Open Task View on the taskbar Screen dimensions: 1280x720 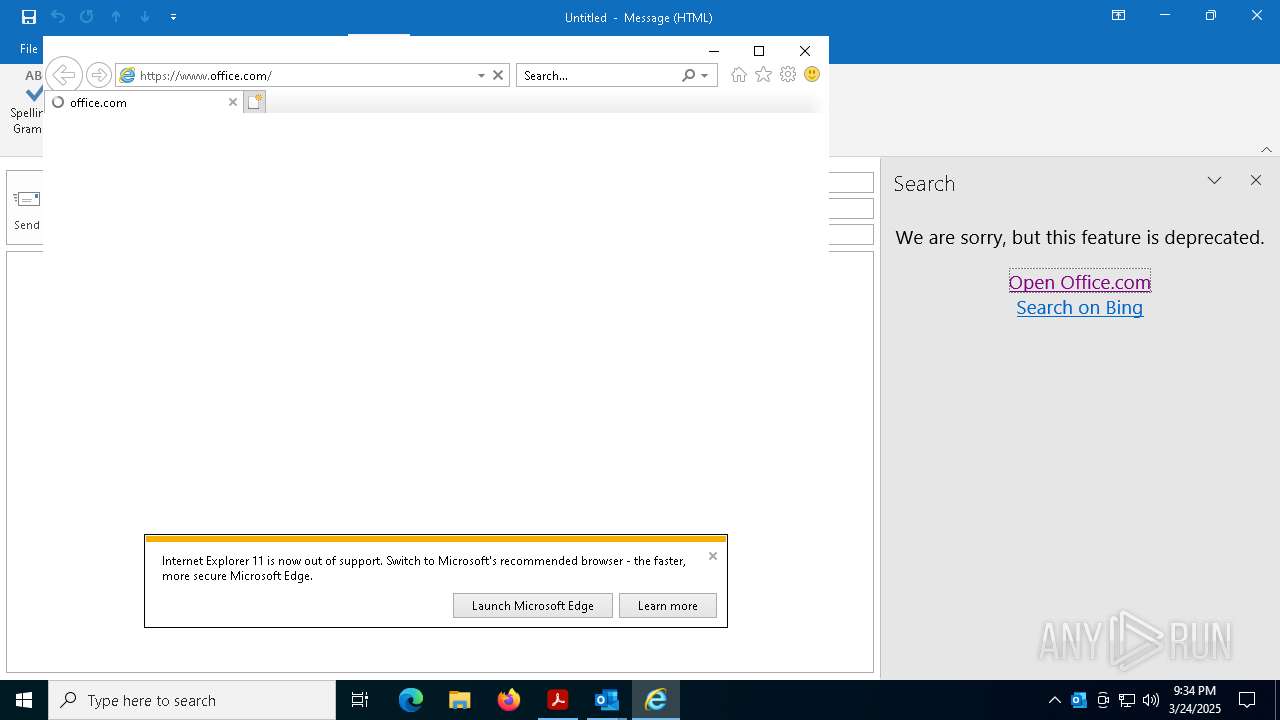click(x=360, y=700)
